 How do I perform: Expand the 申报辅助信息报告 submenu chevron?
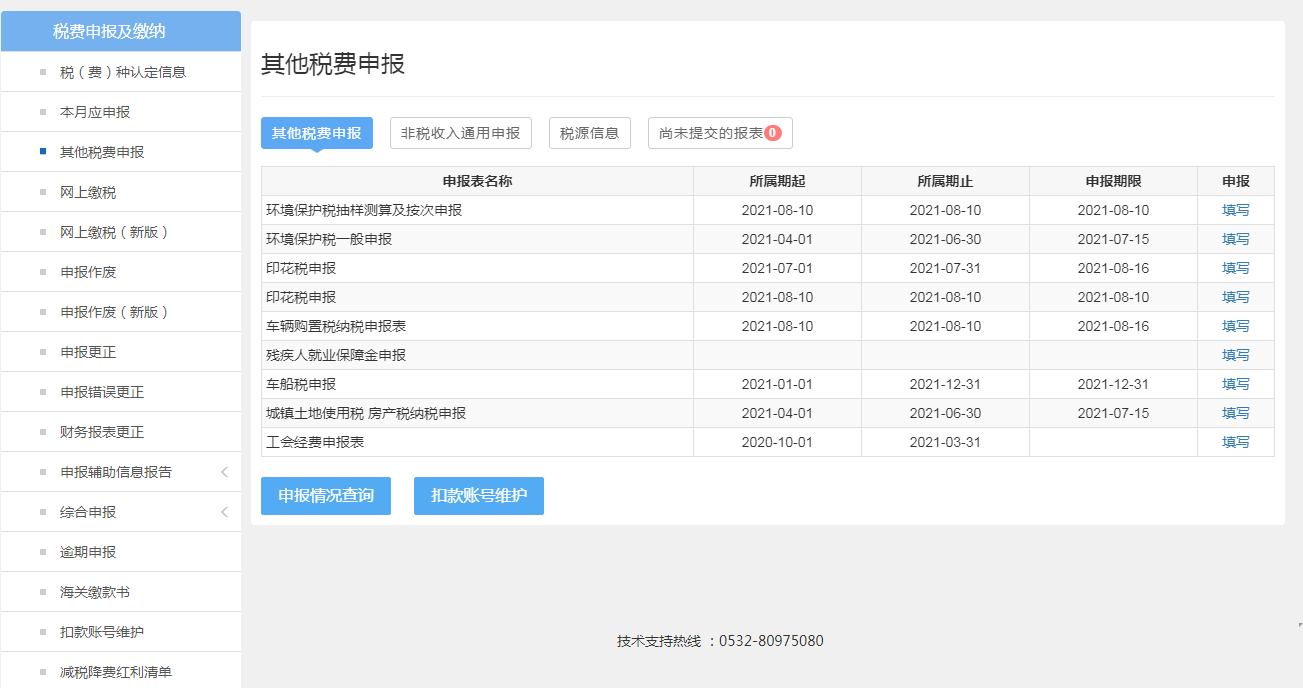coord(224,472)
